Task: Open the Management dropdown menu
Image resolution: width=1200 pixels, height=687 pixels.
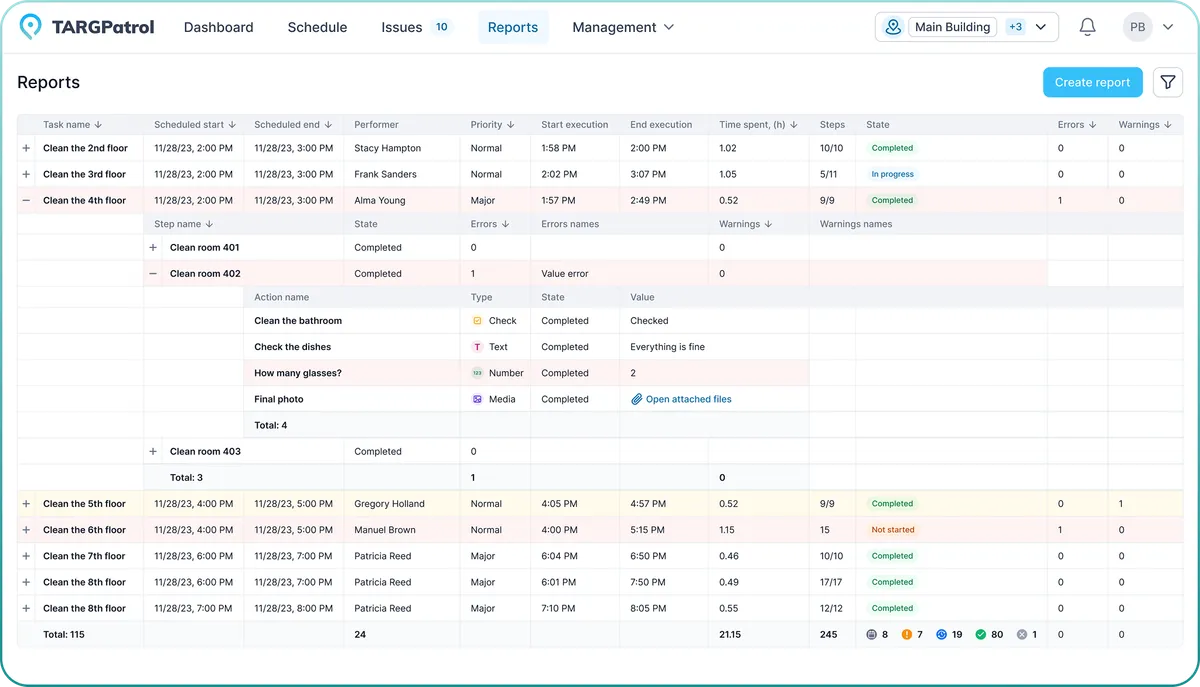Action: [623, 27]
